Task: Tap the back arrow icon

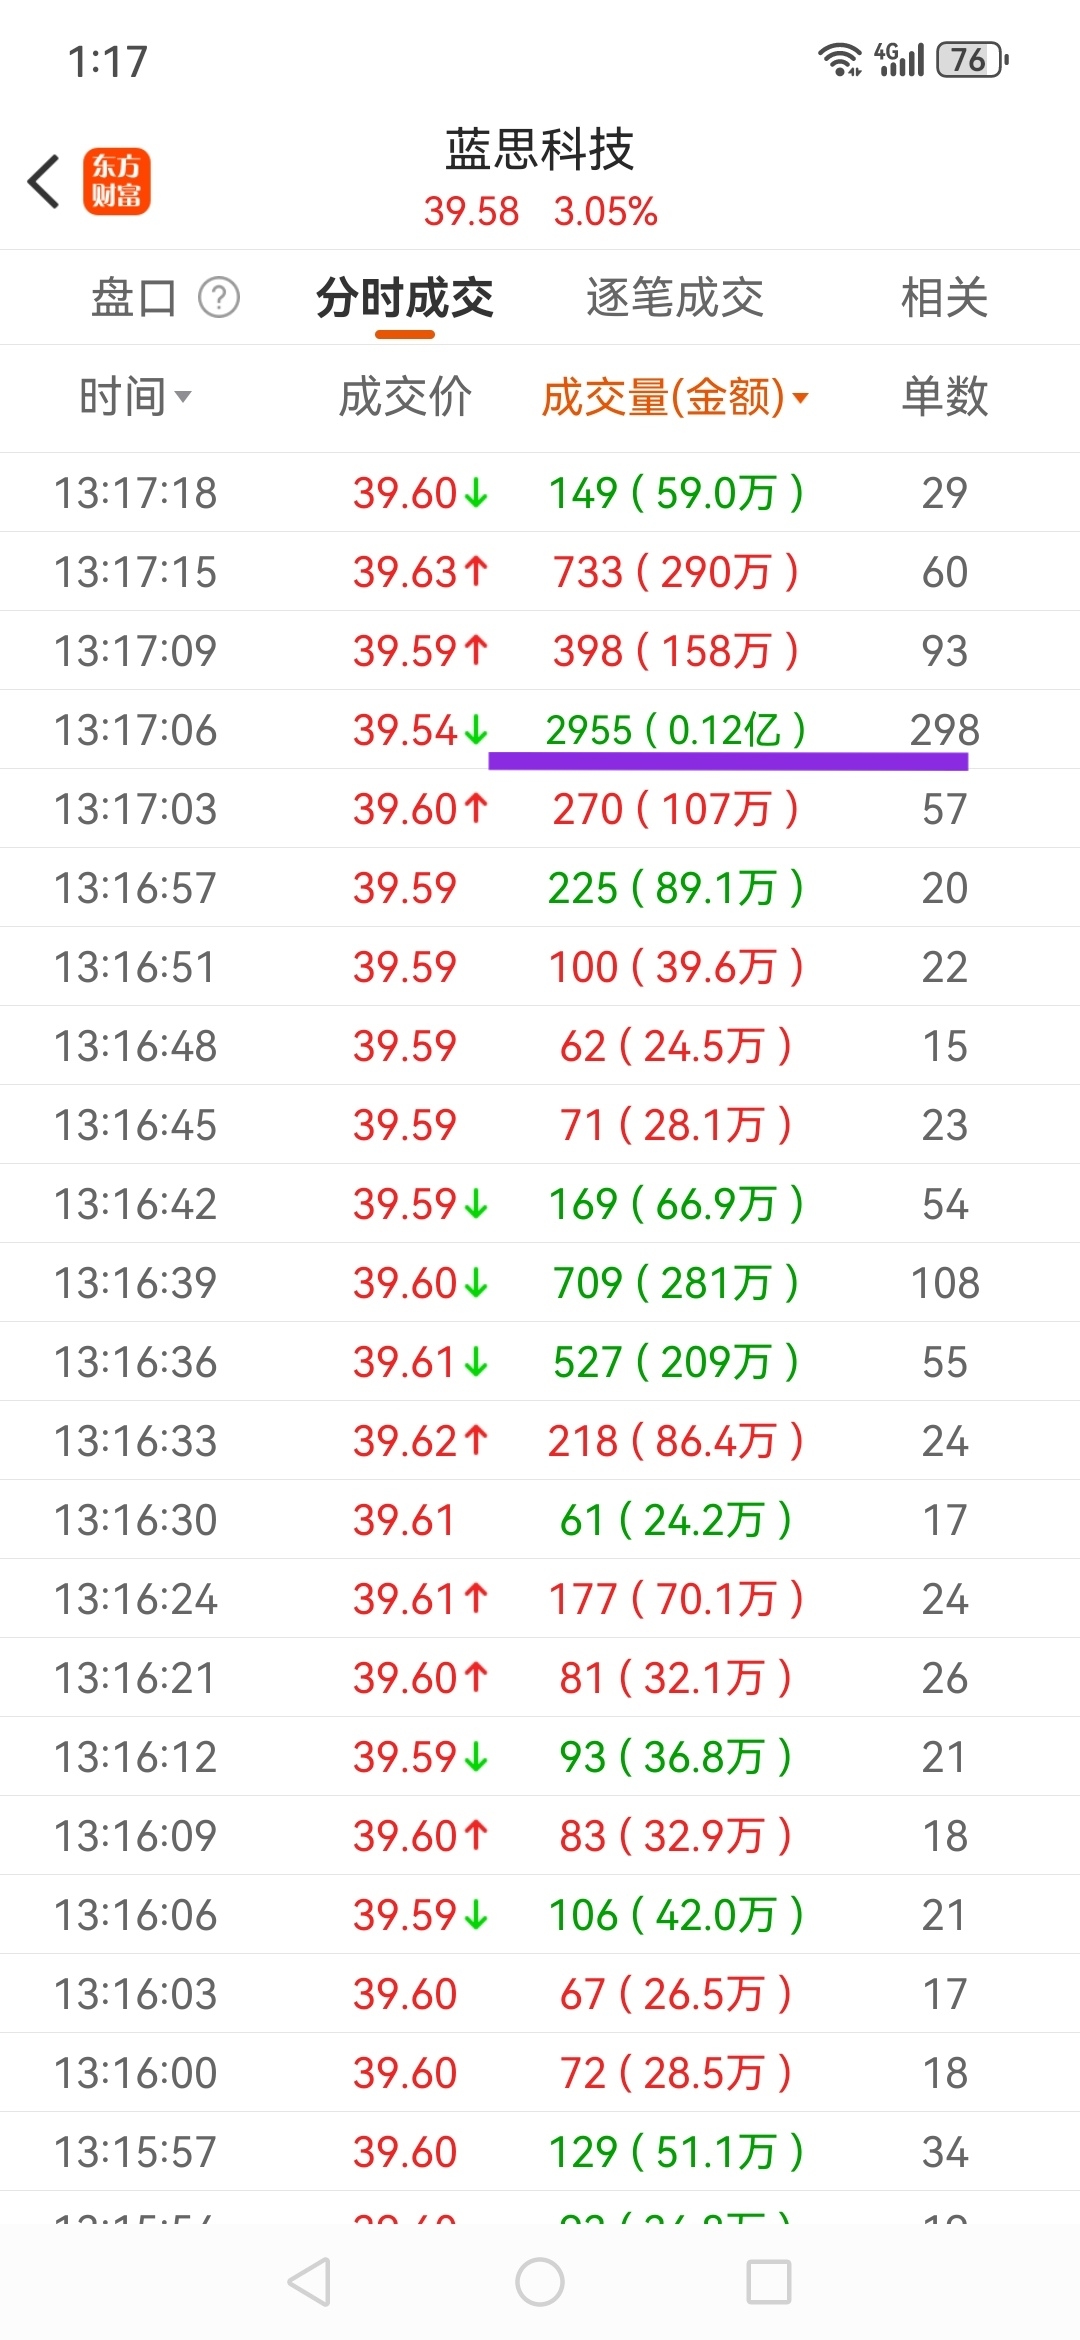Action: [x=45, y=182]
